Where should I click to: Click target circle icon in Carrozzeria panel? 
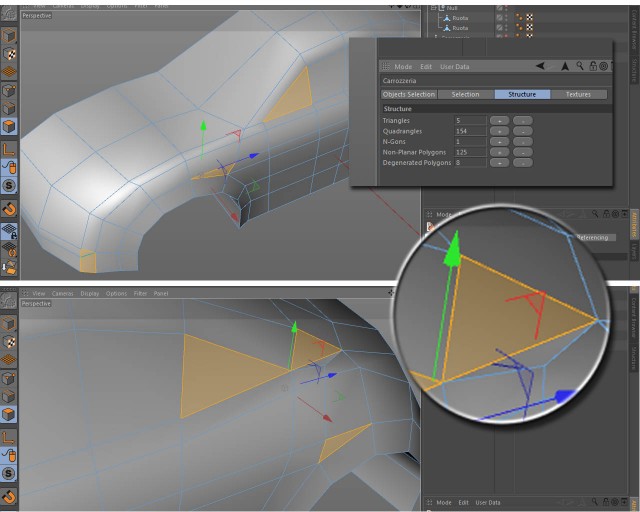click(603, 66)
